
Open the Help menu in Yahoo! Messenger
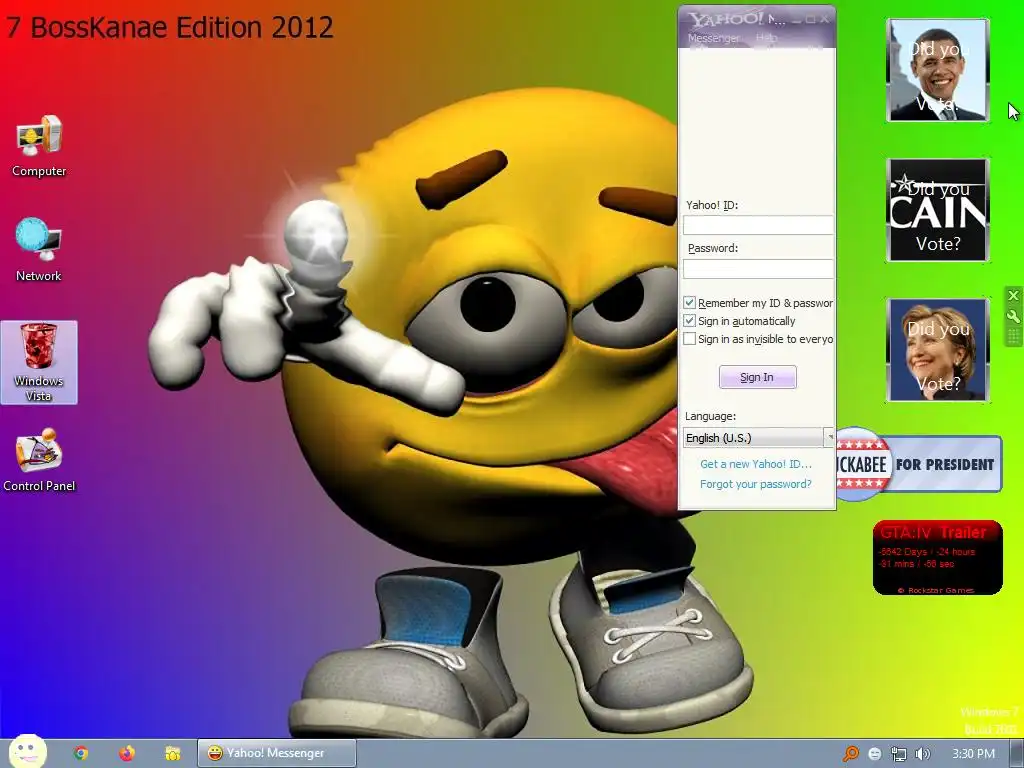(x=766, y=39)
